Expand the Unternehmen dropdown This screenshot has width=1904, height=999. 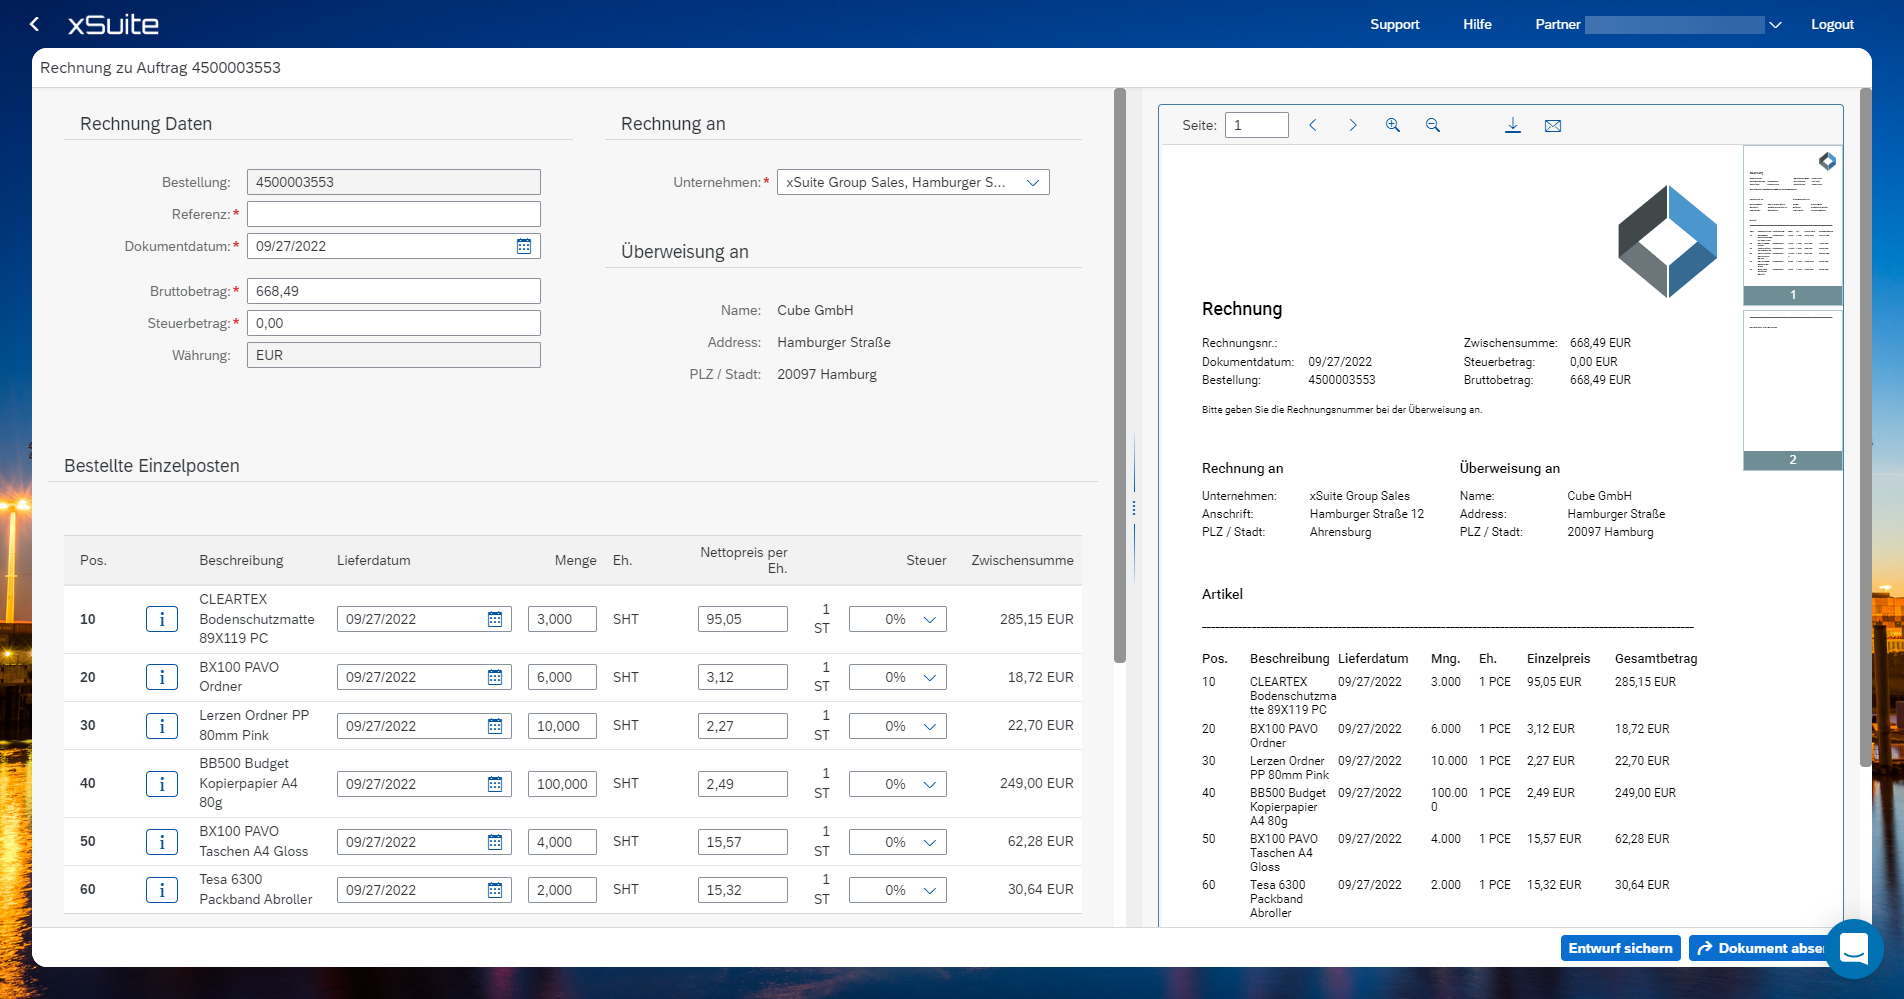(1032, 182)
